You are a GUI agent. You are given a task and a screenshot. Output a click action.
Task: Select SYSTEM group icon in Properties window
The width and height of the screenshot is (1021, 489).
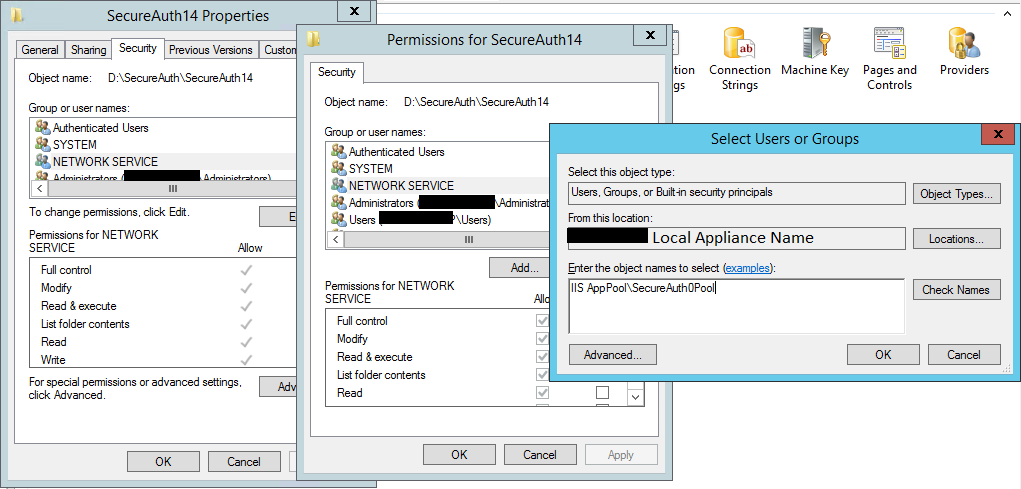click(43, 145)
